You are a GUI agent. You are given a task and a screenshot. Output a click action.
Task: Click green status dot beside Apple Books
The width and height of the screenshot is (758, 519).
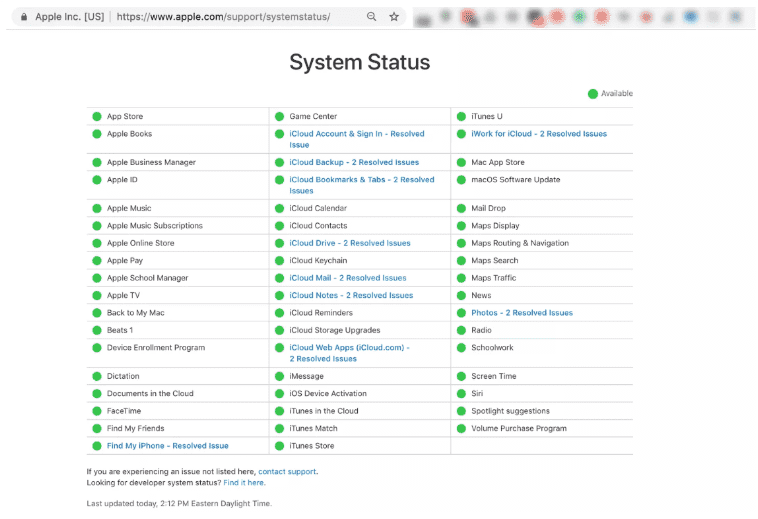(97, 134)
